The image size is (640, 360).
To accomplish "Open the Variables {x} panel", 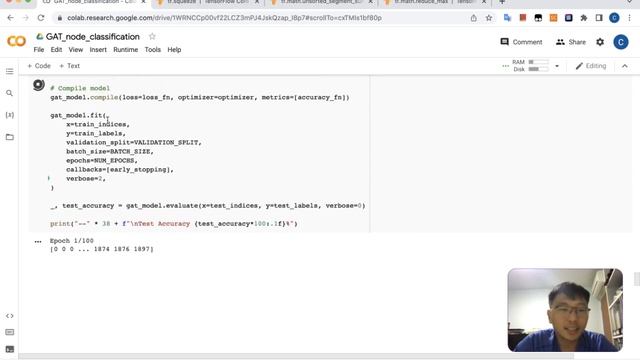I will 9,115.
